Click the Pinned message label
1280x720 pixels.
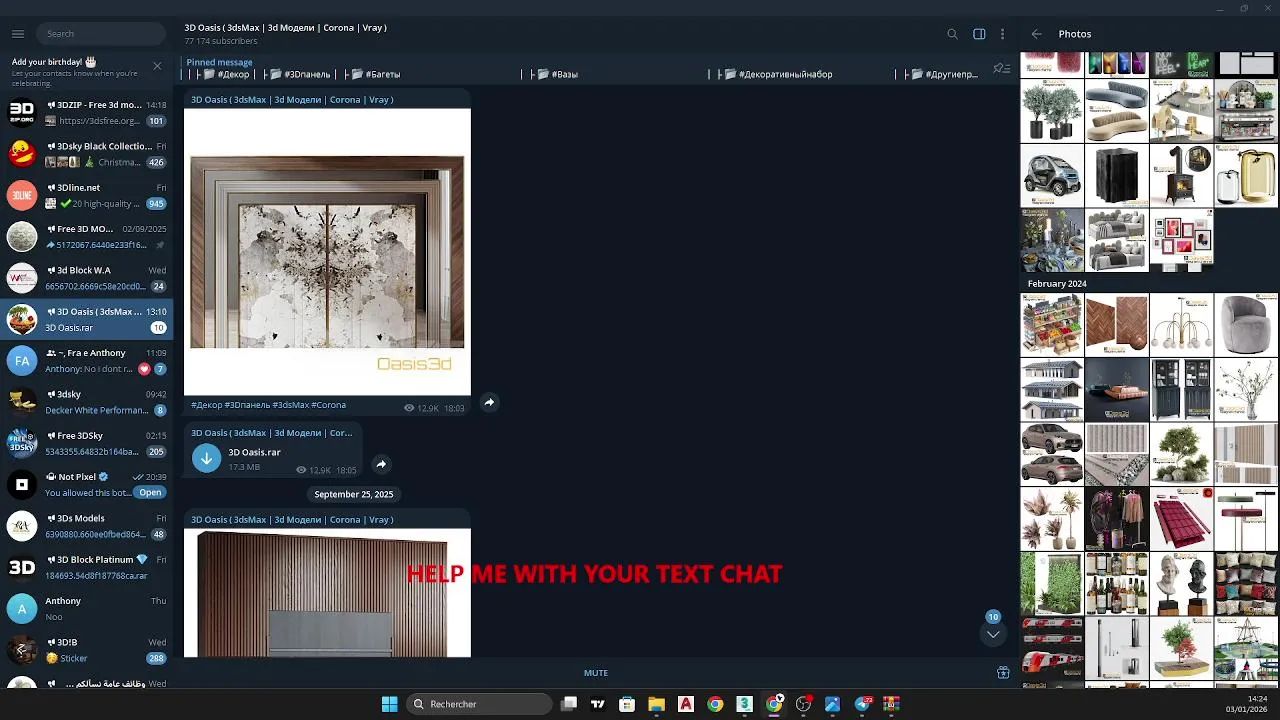click(x=219, y=62)
